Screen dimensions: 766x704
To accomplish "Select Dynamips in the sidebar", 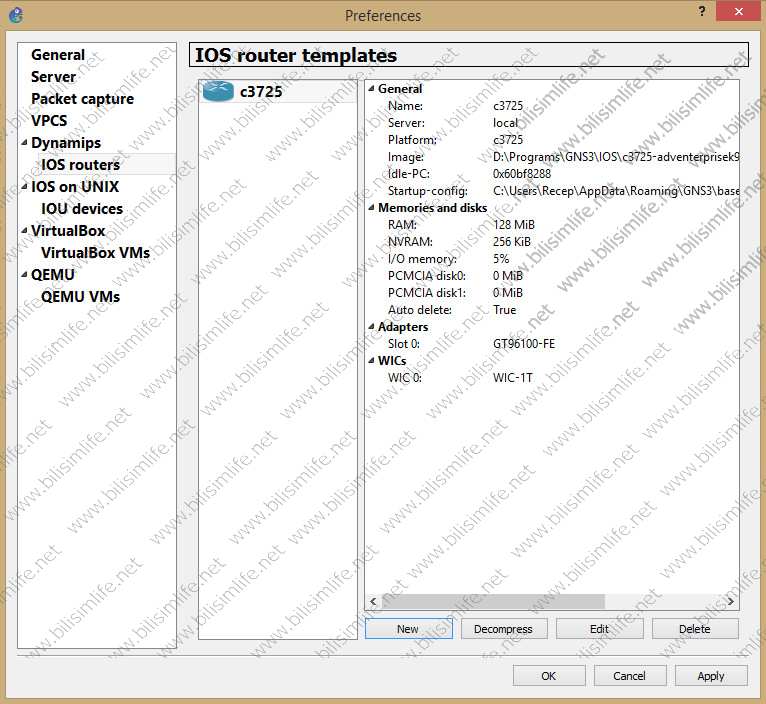I will tap(66, 143).
